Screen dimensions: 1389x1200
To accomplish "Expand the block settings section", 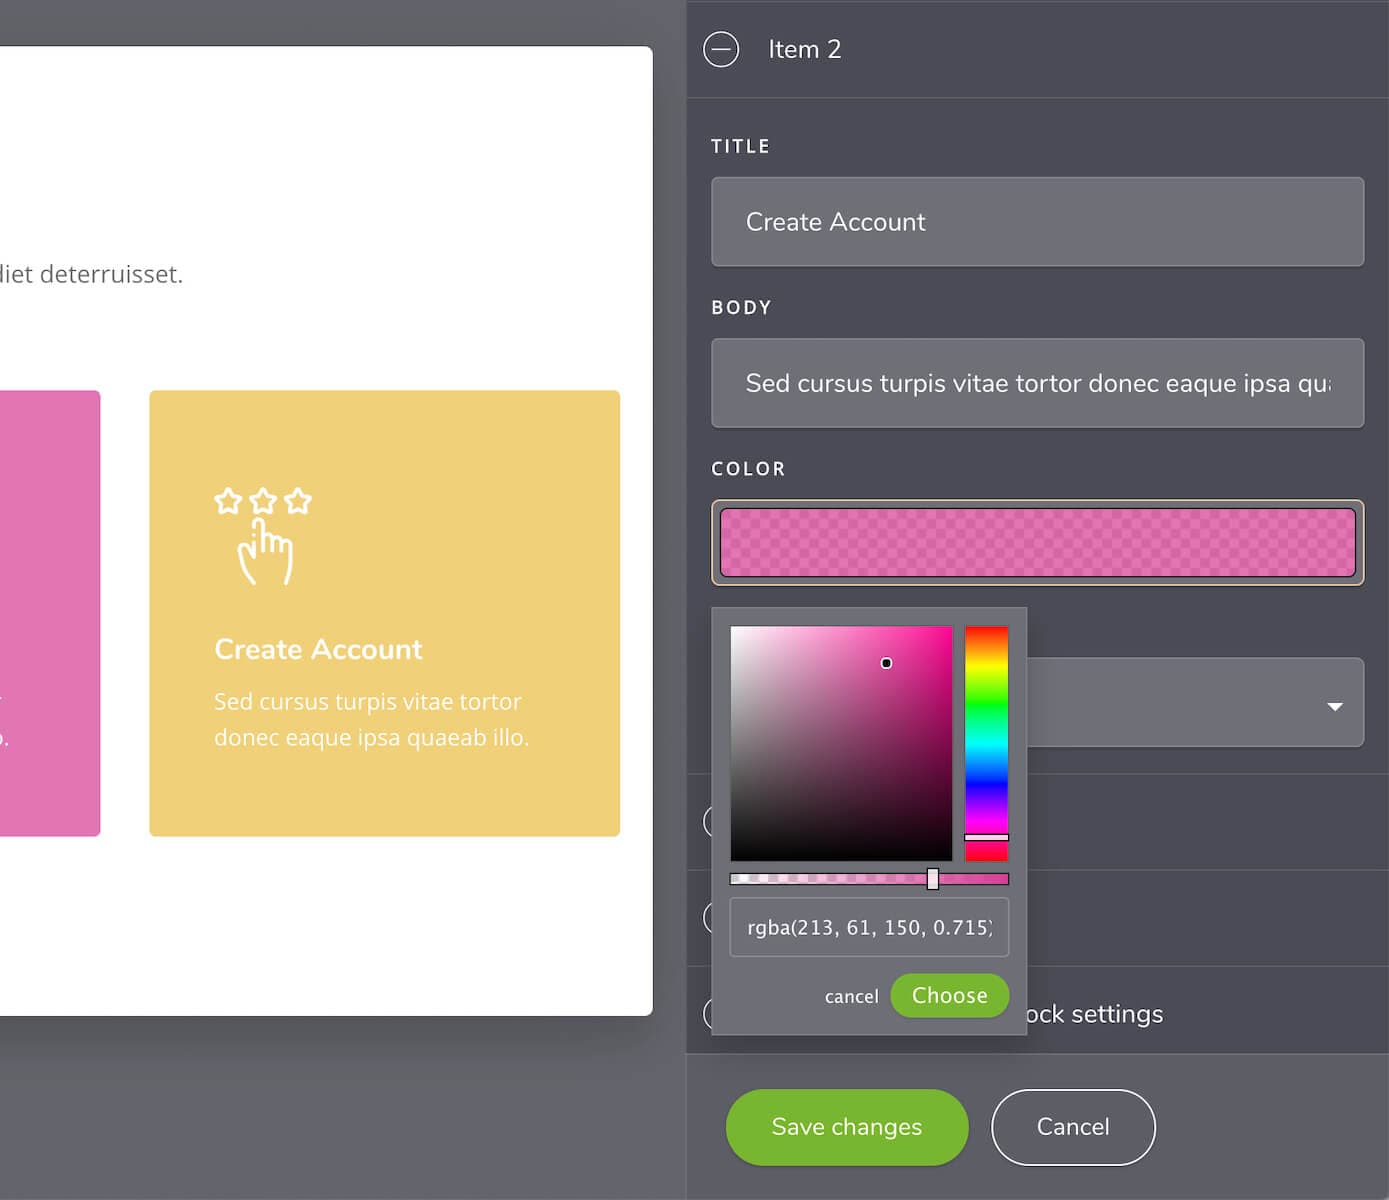I will point(1095,1014).
